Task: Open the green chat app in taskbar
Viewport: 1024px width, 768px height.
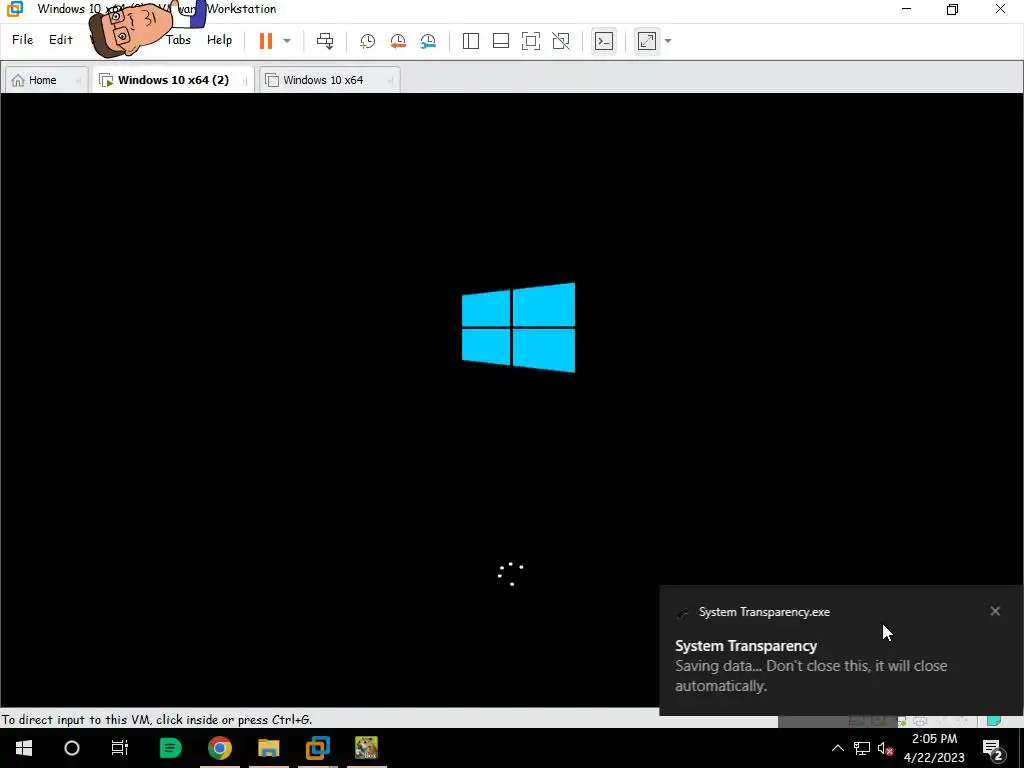Action: (x=170, y=748)
